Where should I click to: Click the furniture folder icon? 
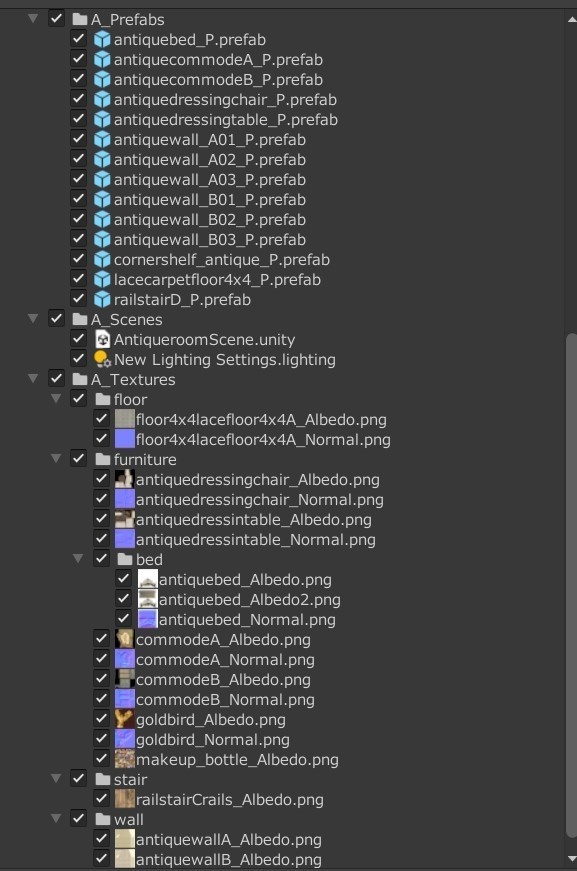click(x=103, y=459)
